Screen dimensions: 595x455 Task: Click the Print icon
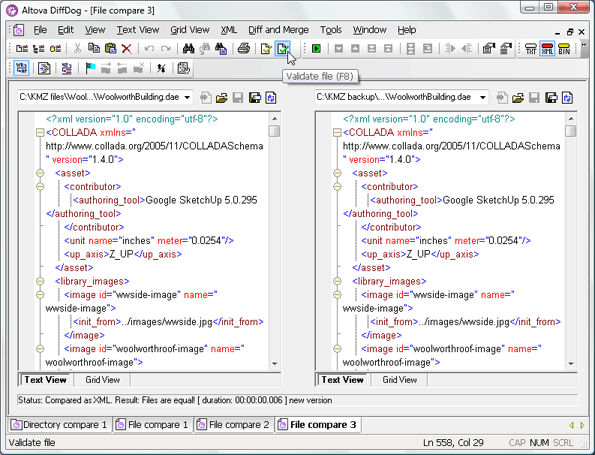click(x=244, y=49)
